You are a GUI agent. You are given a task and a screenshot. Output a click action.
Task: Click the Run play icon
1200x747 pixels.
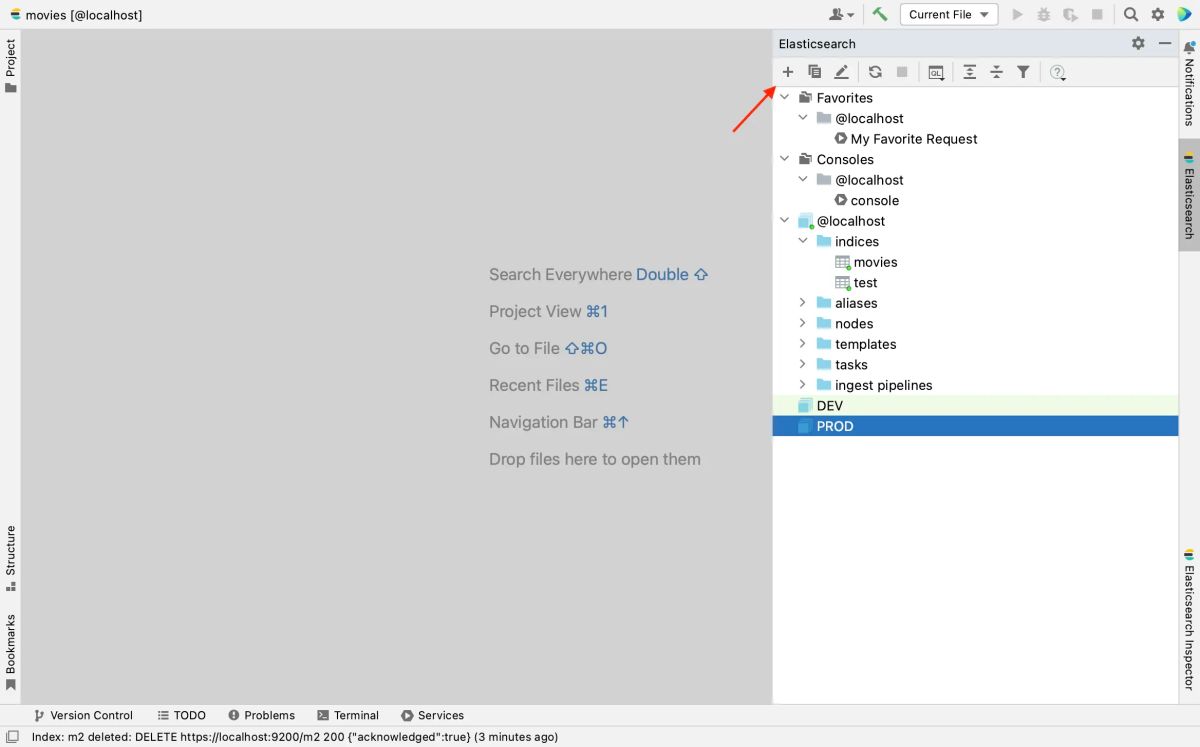tap(1018, 14)
